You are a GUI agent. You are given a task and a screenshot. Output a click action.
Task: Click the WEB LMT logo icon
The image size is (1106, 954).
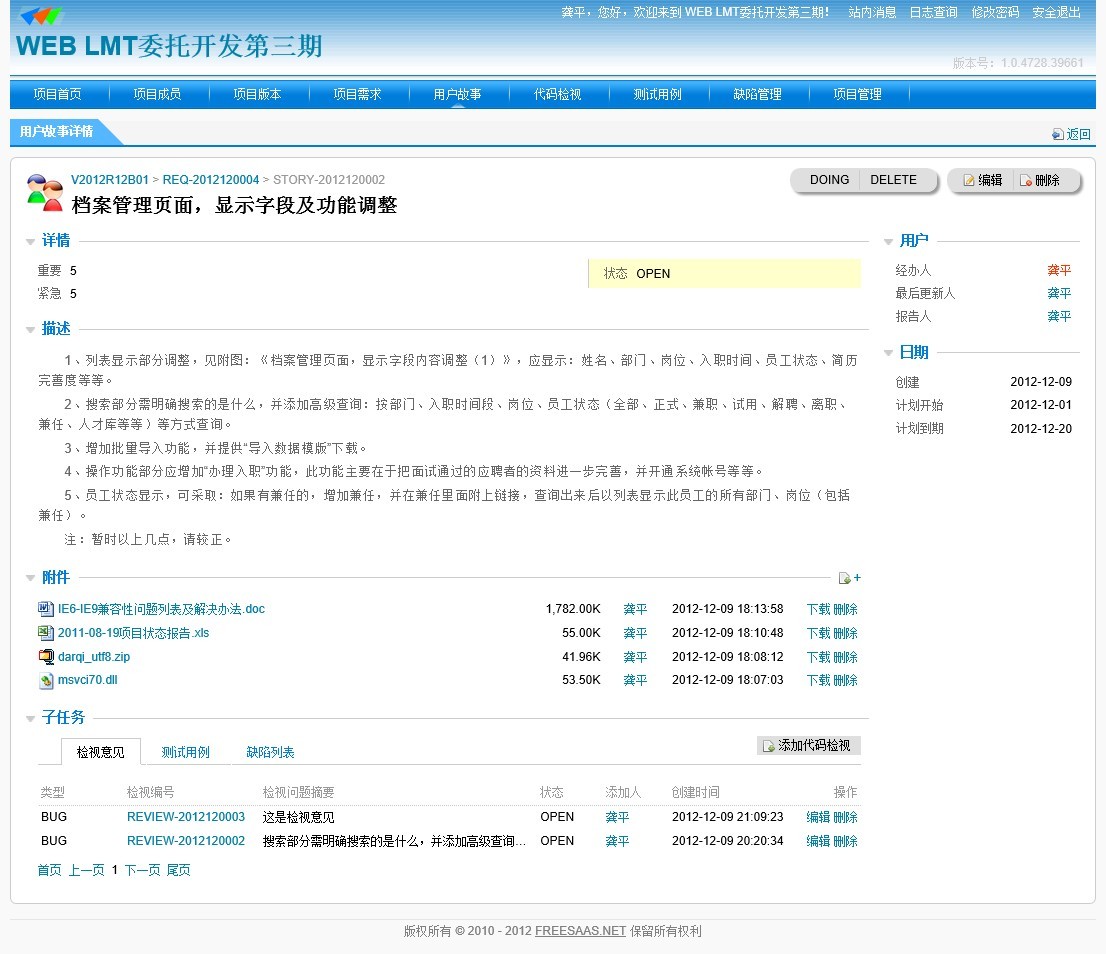(42, 15)
